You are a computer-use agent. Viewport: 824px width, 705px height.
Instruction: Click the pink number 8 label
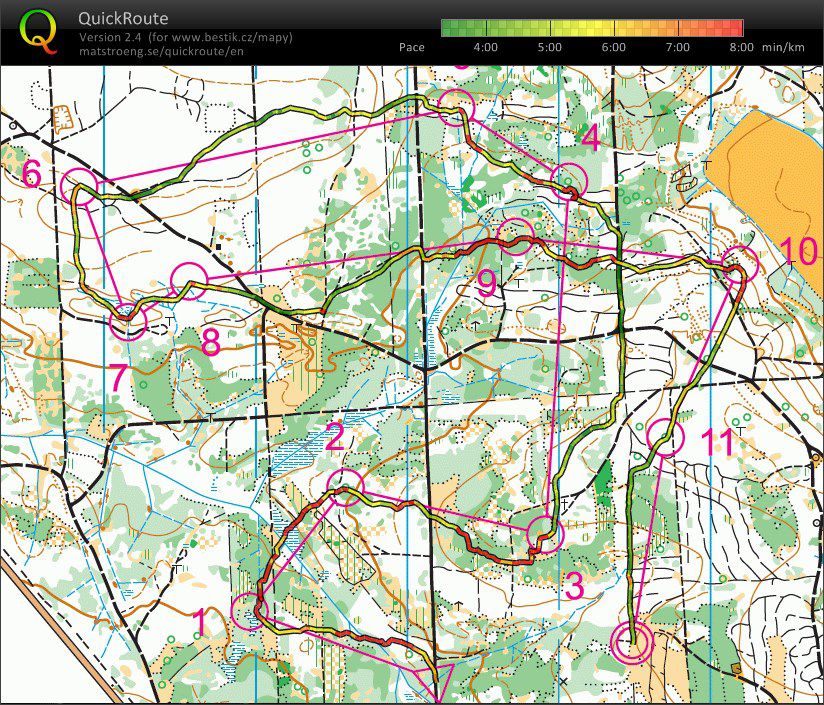[x=211, y=343]
